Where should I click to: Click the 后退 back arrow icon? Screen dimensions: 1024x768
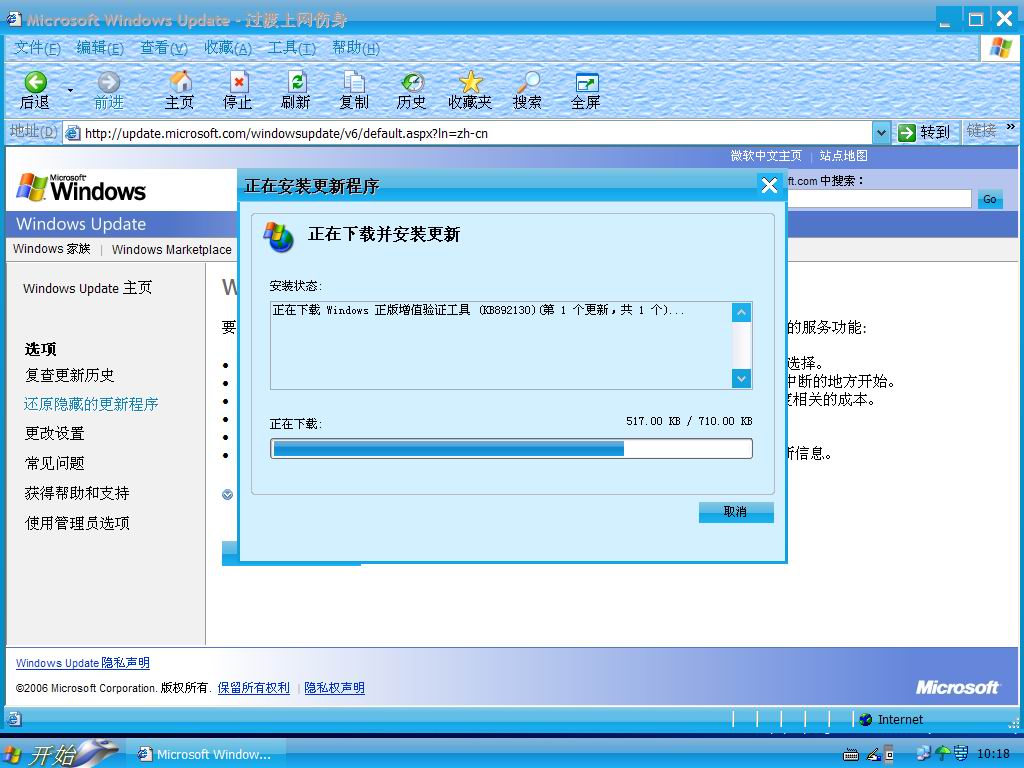pos(35,82)
